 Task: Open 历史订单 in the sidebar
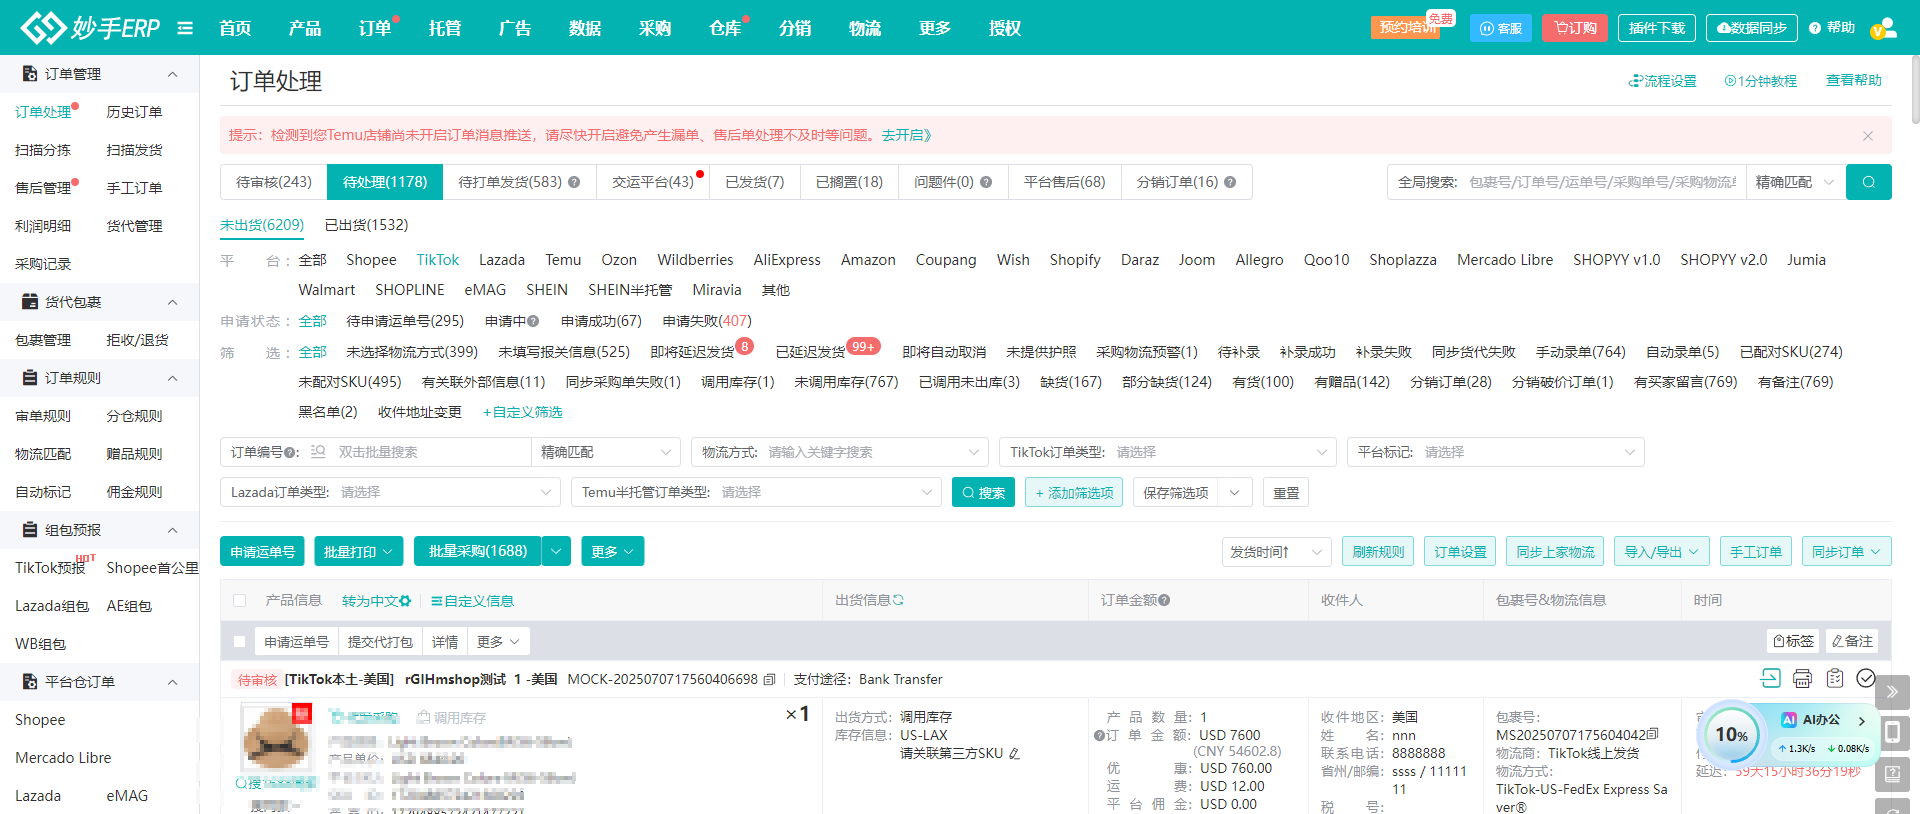tap(134, 112)
